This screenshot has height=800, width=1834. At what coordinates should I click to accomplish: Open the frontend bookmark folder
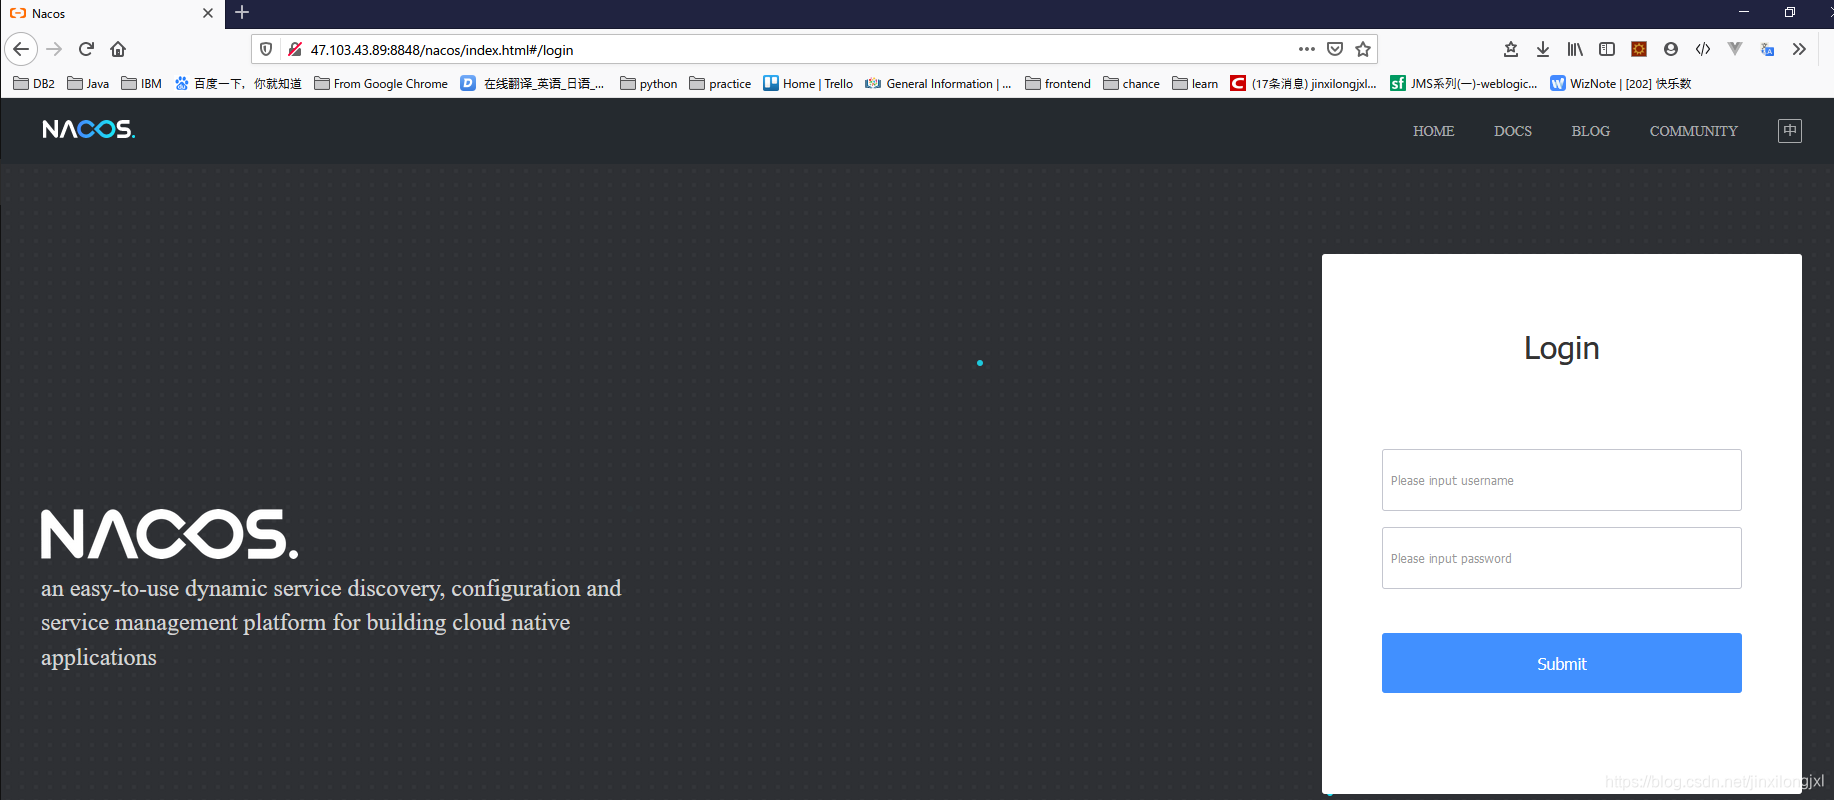1058,84
